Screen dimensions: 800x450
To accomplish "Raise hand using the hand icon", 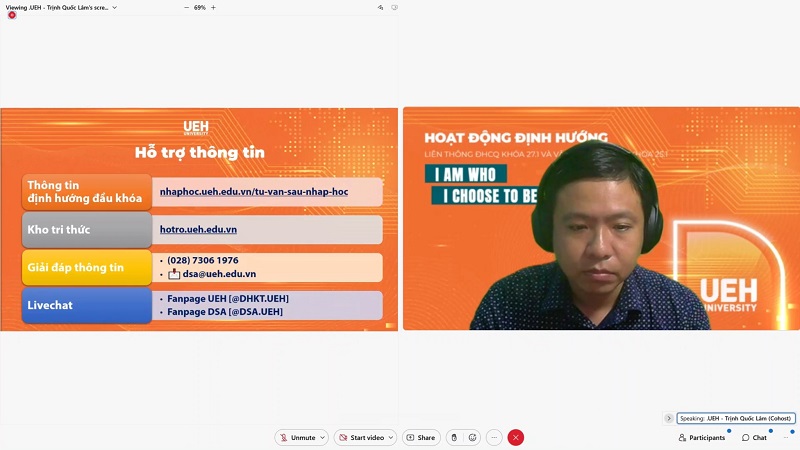I will (x=454, y=437).
